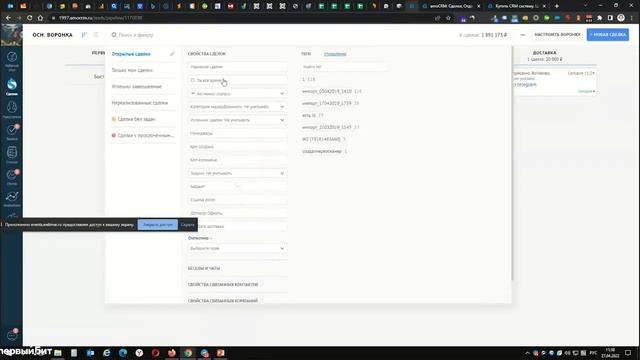Click the Найти тег search field

coord(344,67)
